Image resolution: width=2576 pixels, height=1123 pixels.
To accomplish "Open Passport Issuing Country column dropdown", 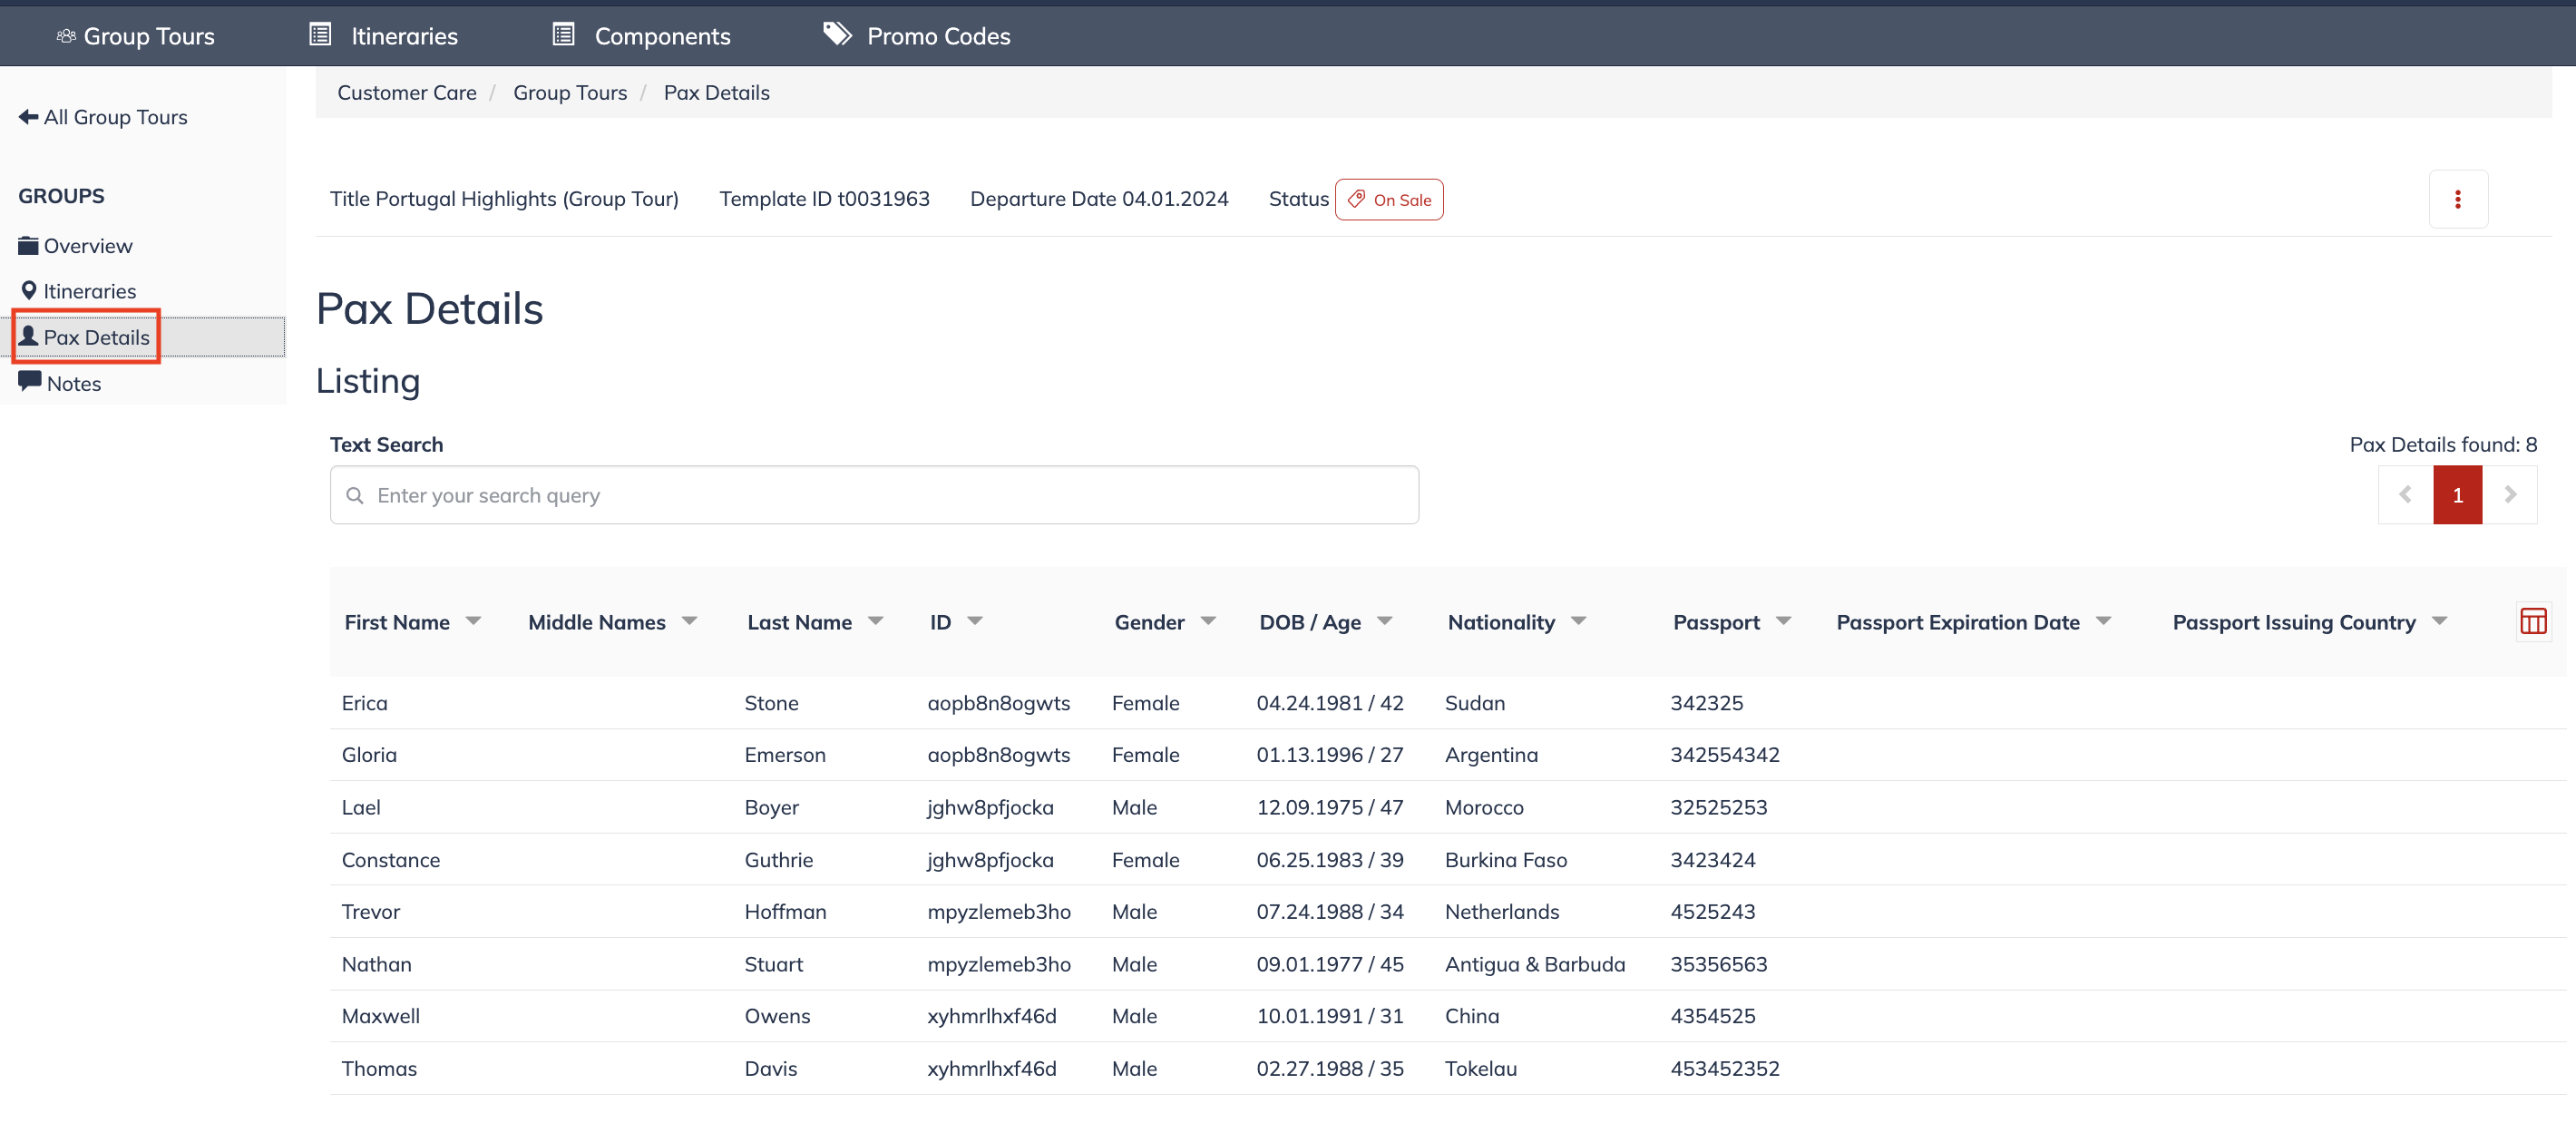I will [2440, 621].
